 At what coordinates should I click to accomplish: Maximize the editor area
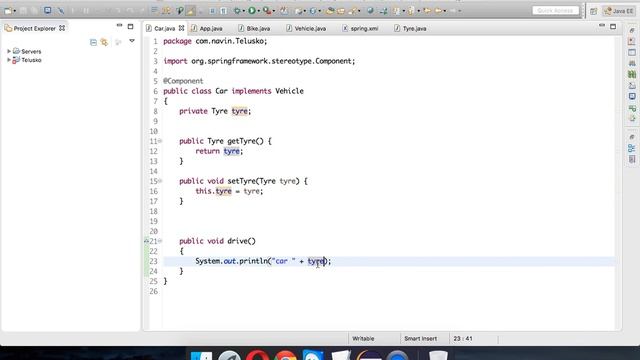coord(613,27)
